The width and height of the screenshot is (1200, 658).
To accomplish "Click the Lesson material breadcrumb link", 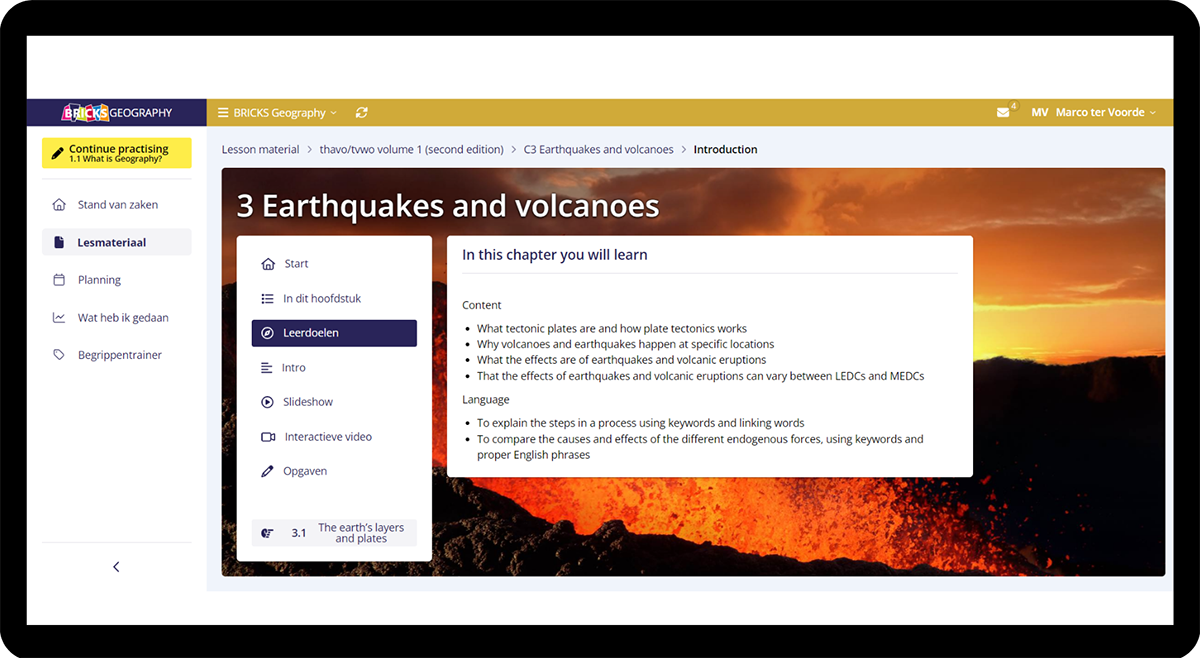I will 260,150.
